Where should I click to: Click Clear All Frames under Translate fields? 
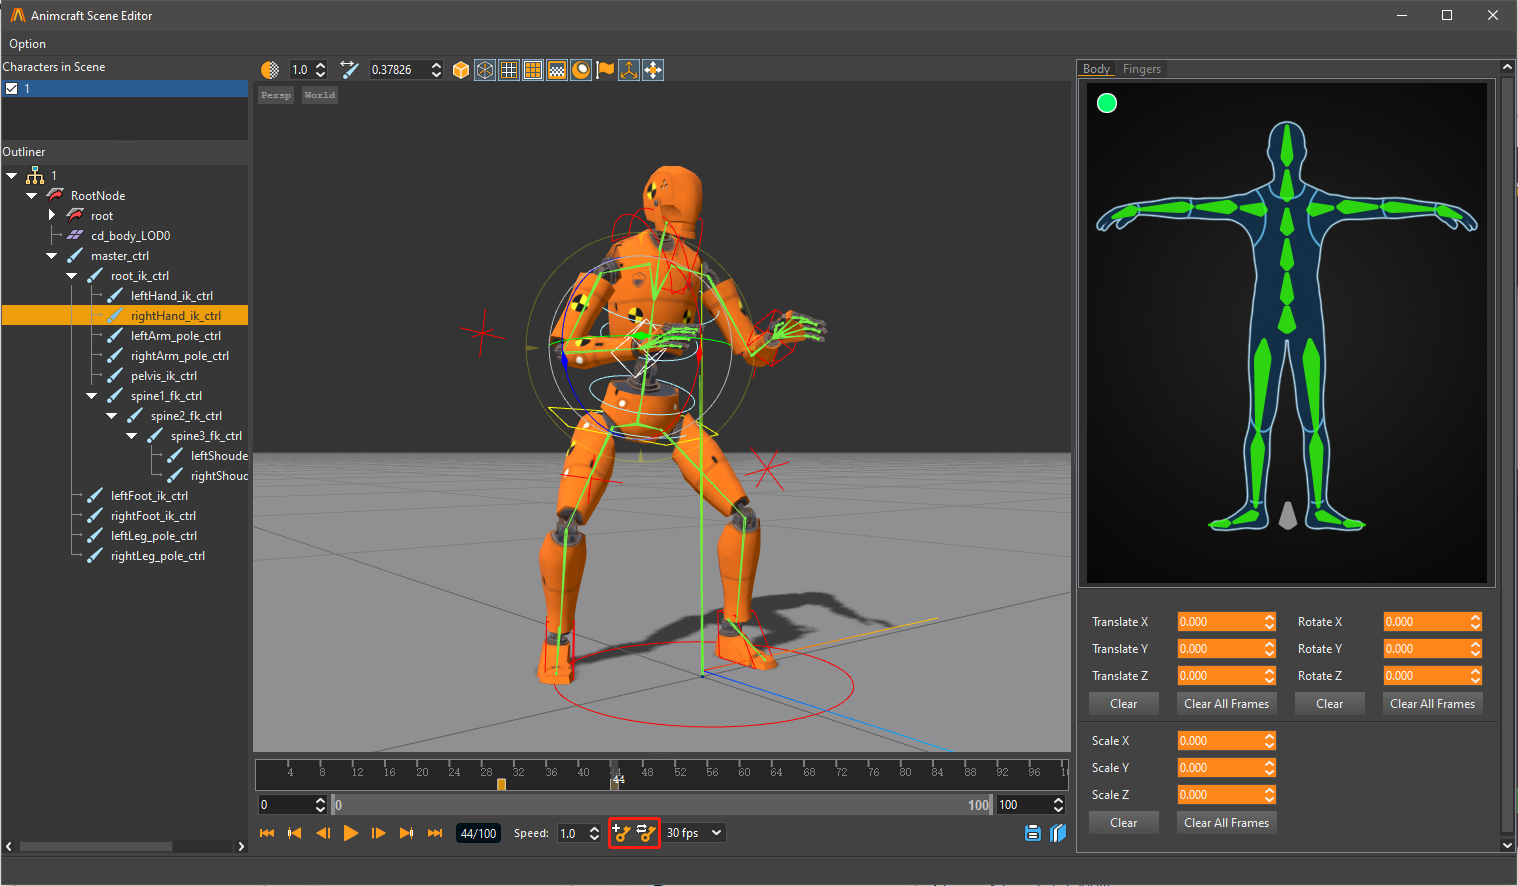pos(1226,704)
